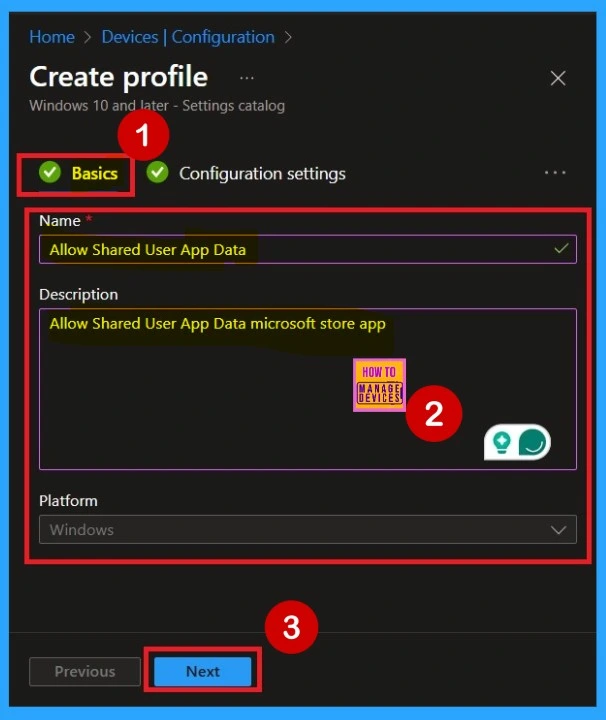Click the lightbulb suggestion icon in Description
Image resolution: width=606 pixels, height=720 pixels.
pyautogui.click(x=501, y=443)
